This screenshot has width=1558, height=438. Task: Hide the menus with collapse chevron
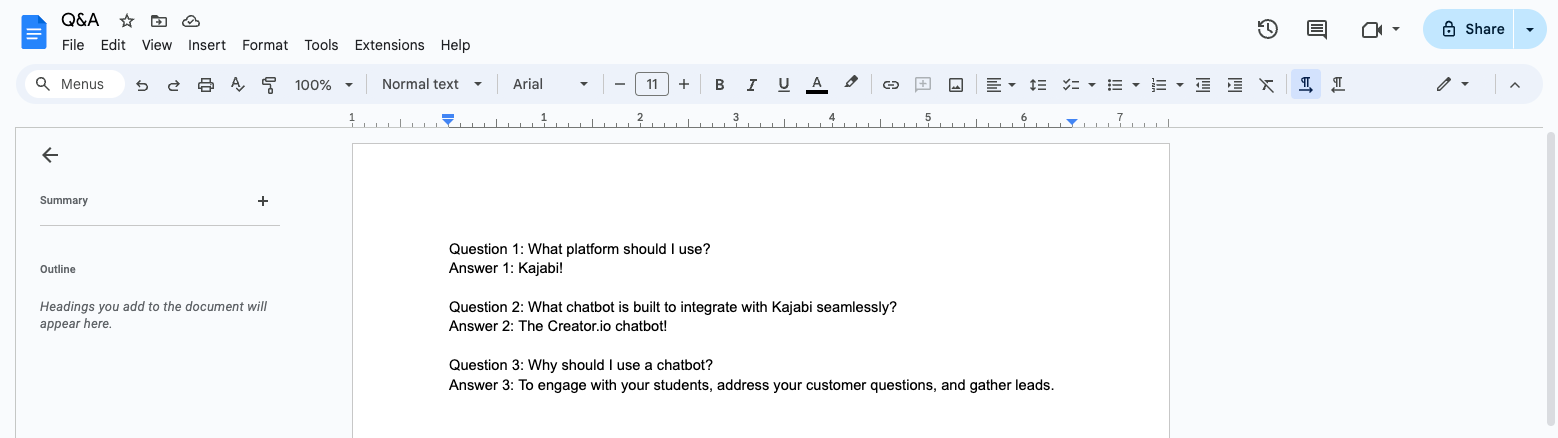click(1514, 85)
